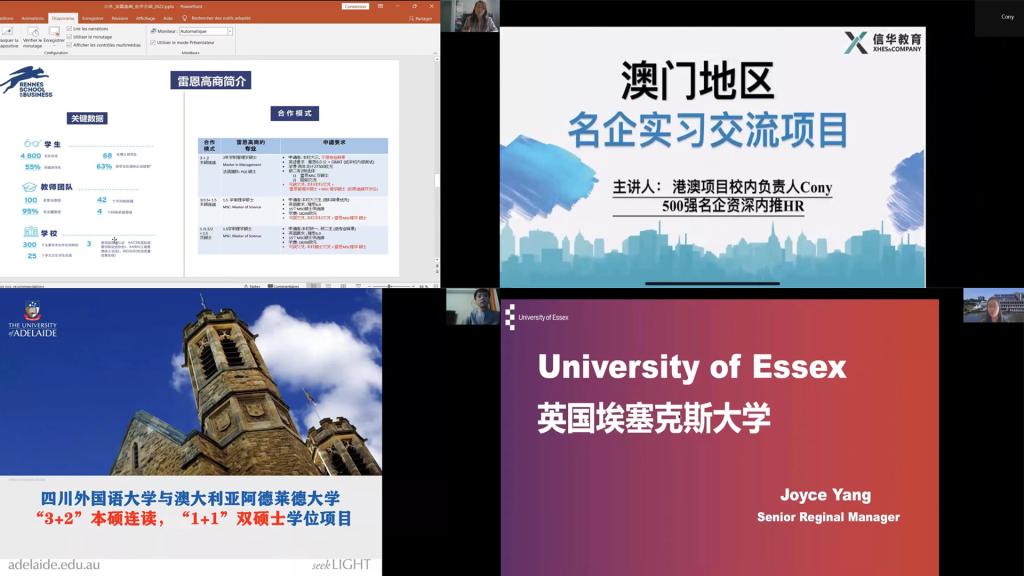1024x576 pixels.
Task: Click the Partager share icon
Action: [419, 18]
